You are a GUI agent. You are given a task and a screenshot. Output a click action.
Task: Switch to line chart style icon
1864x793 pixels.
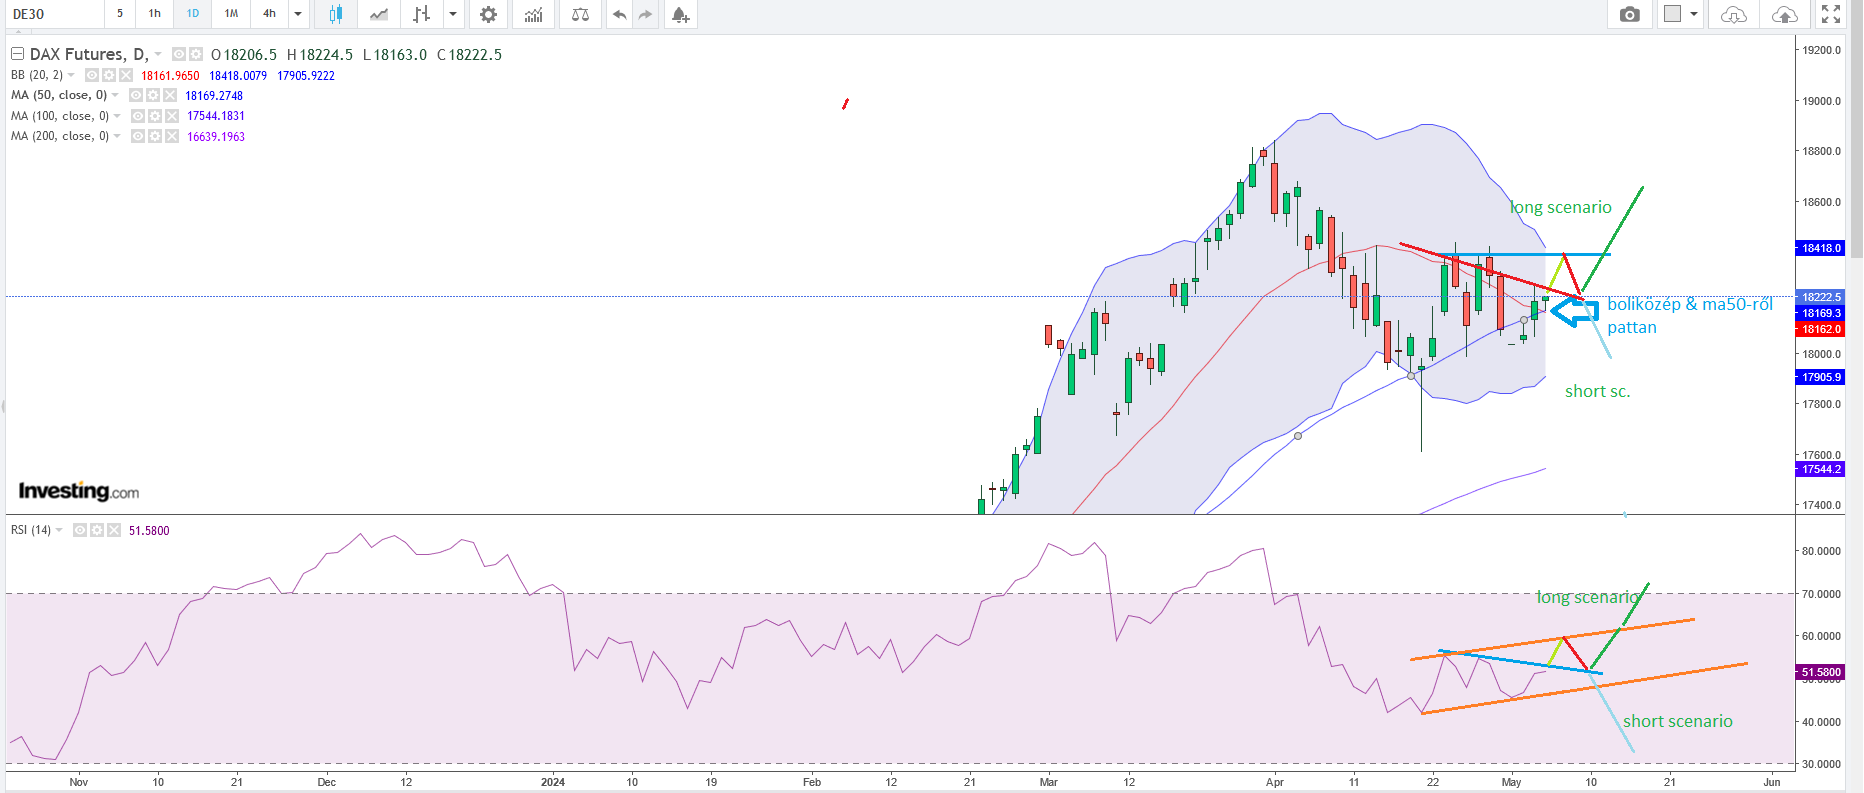tap(378, 14)
